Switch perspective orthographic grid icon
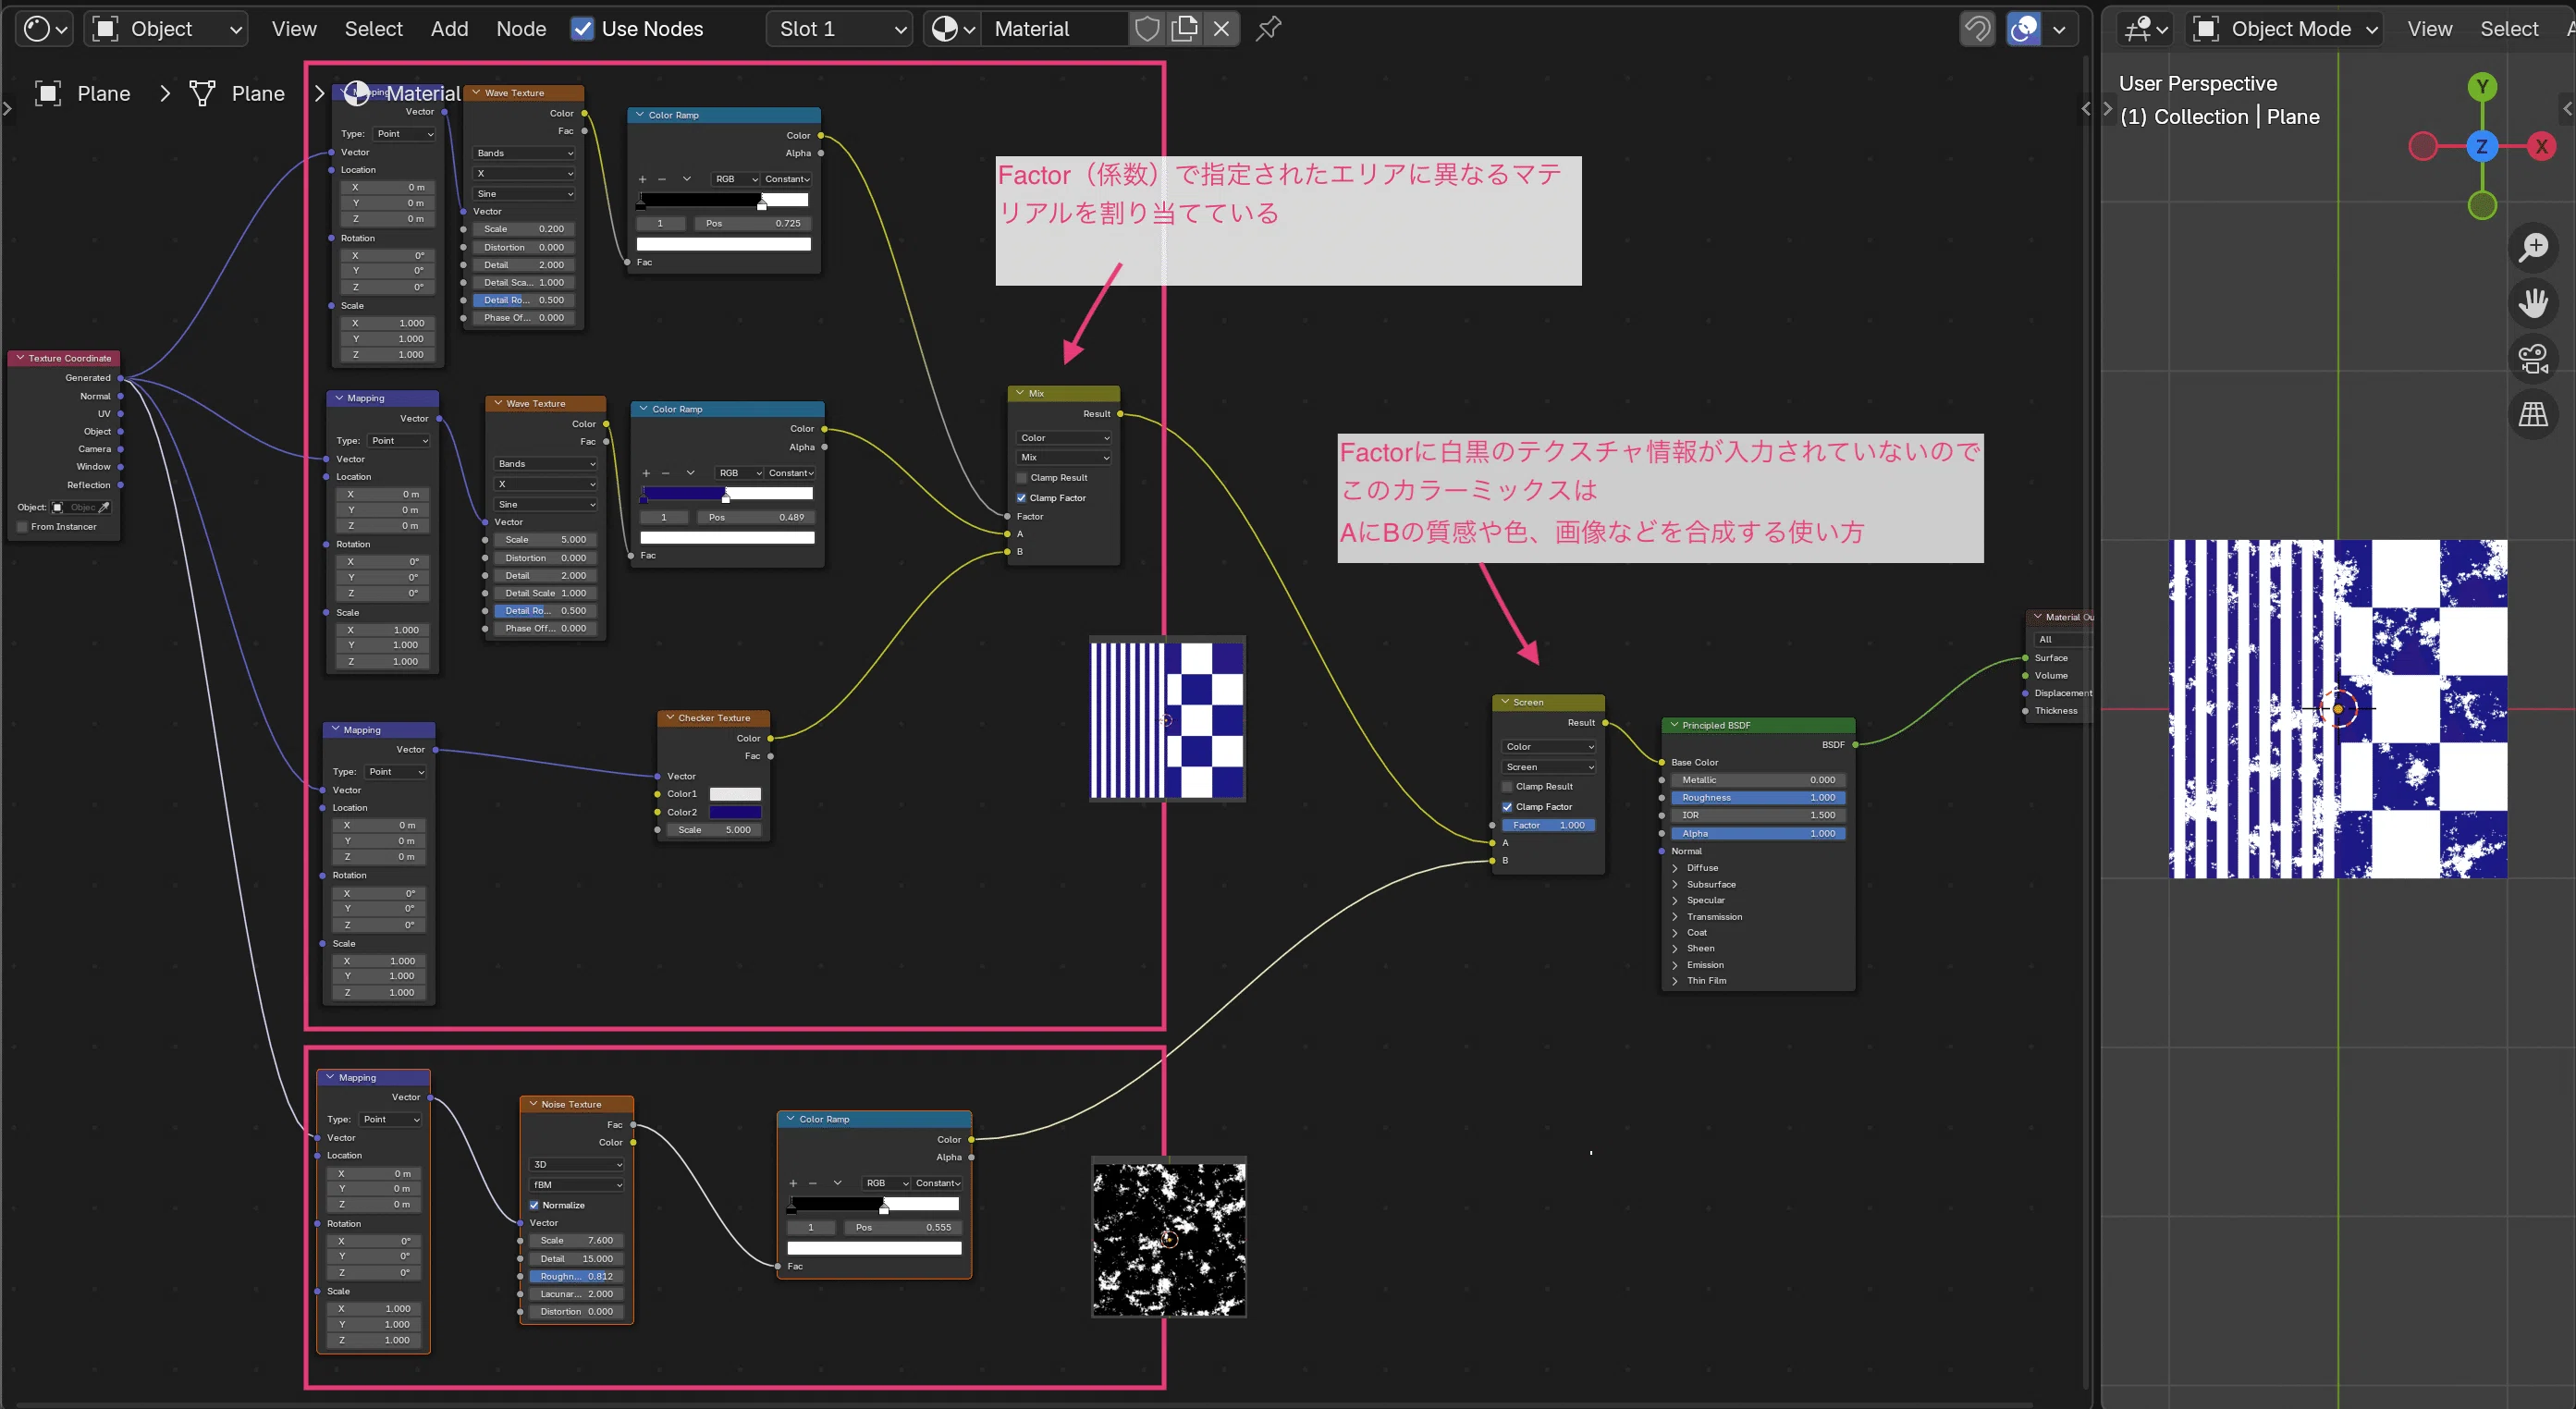The width and height of the screenshot is (2576, 1409). coord(2532,414)
